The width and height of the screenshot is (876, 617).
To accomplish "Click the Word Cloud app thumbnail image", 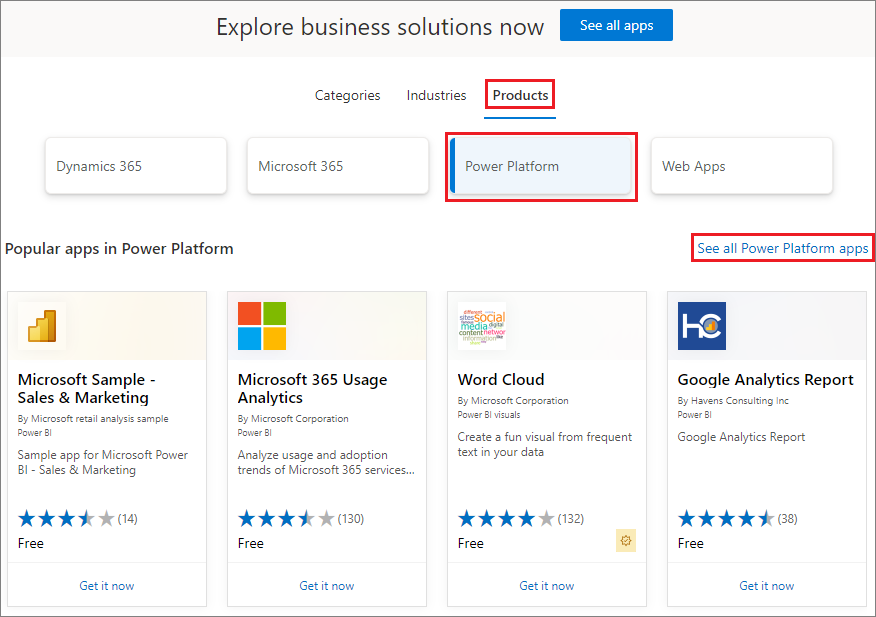I will (482, 326).
